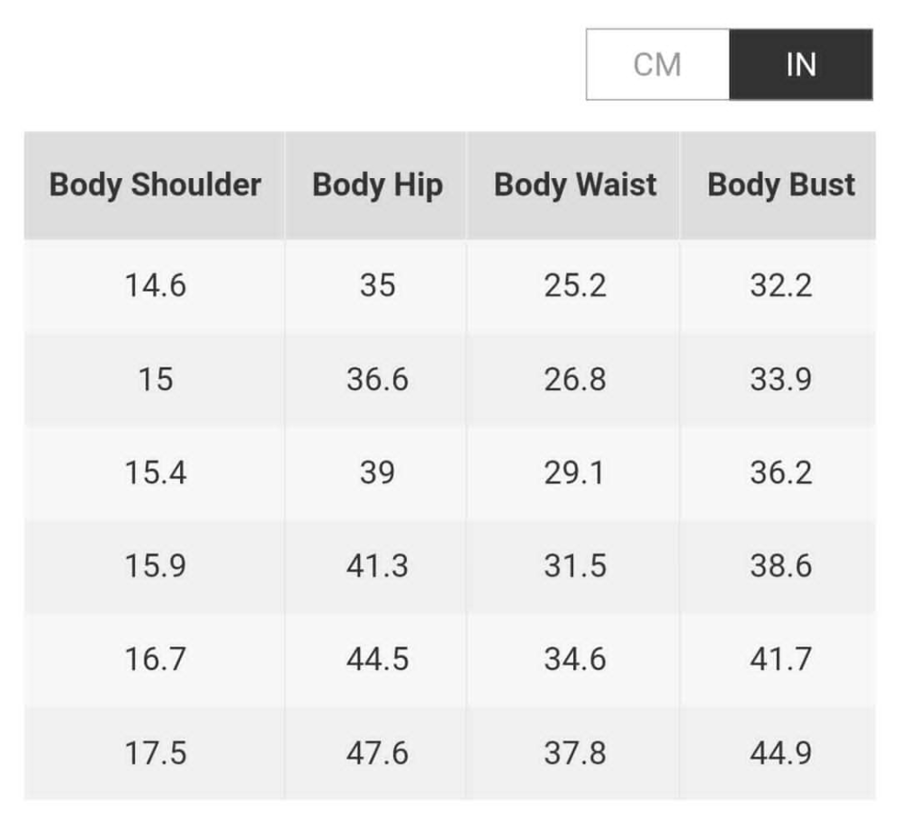Click the waist value 37.8 cell

(x=573, y=753)
